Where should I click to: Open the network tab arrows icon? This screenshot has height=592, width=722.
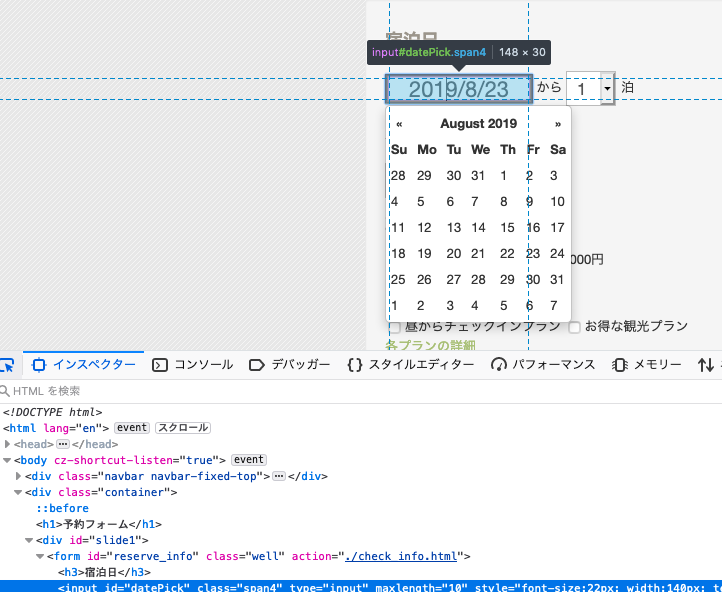click(x=705, y=365)
